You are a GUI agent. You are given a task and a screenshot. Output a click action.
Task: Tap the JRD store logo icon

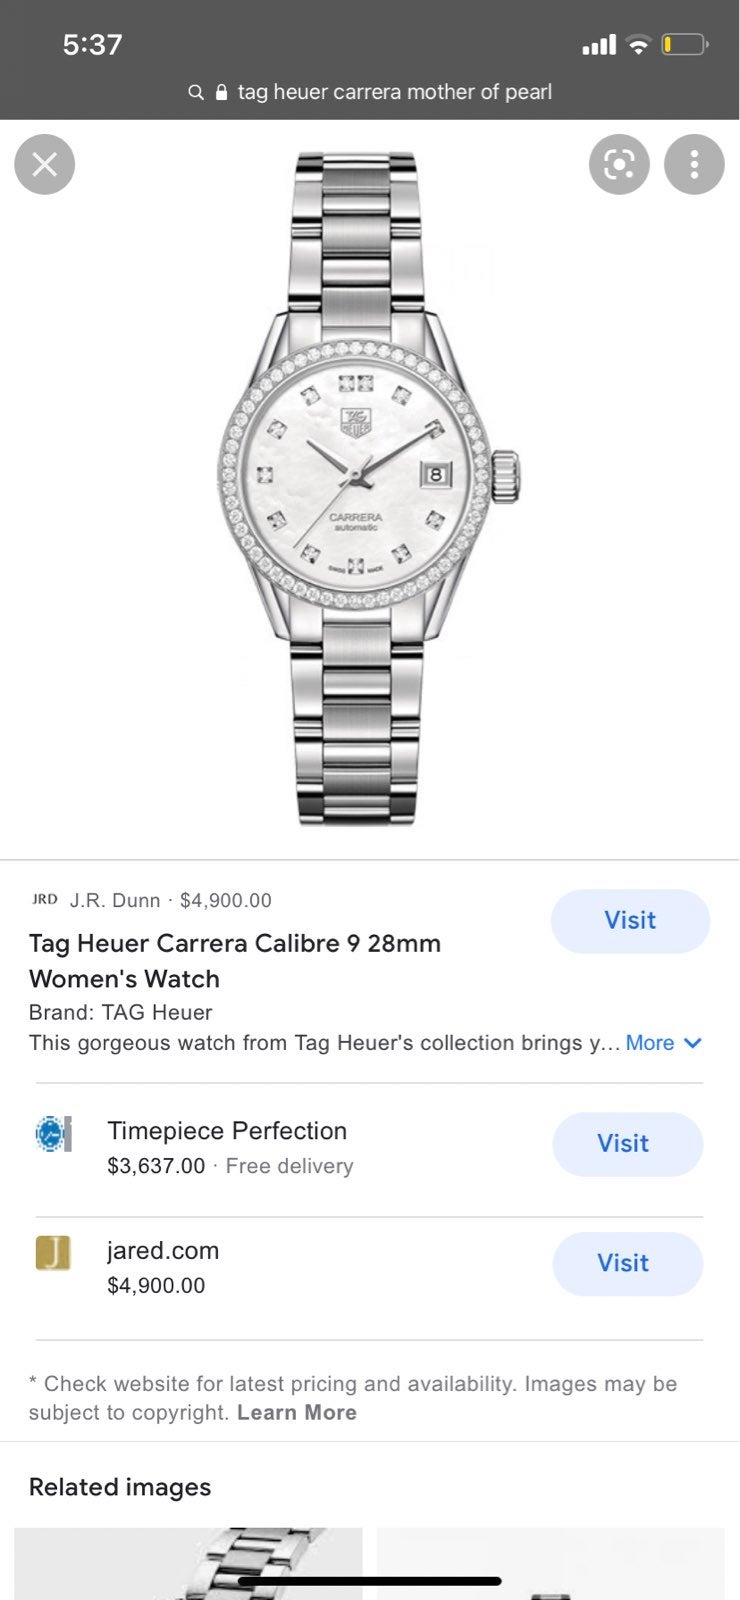coord(45,899)
